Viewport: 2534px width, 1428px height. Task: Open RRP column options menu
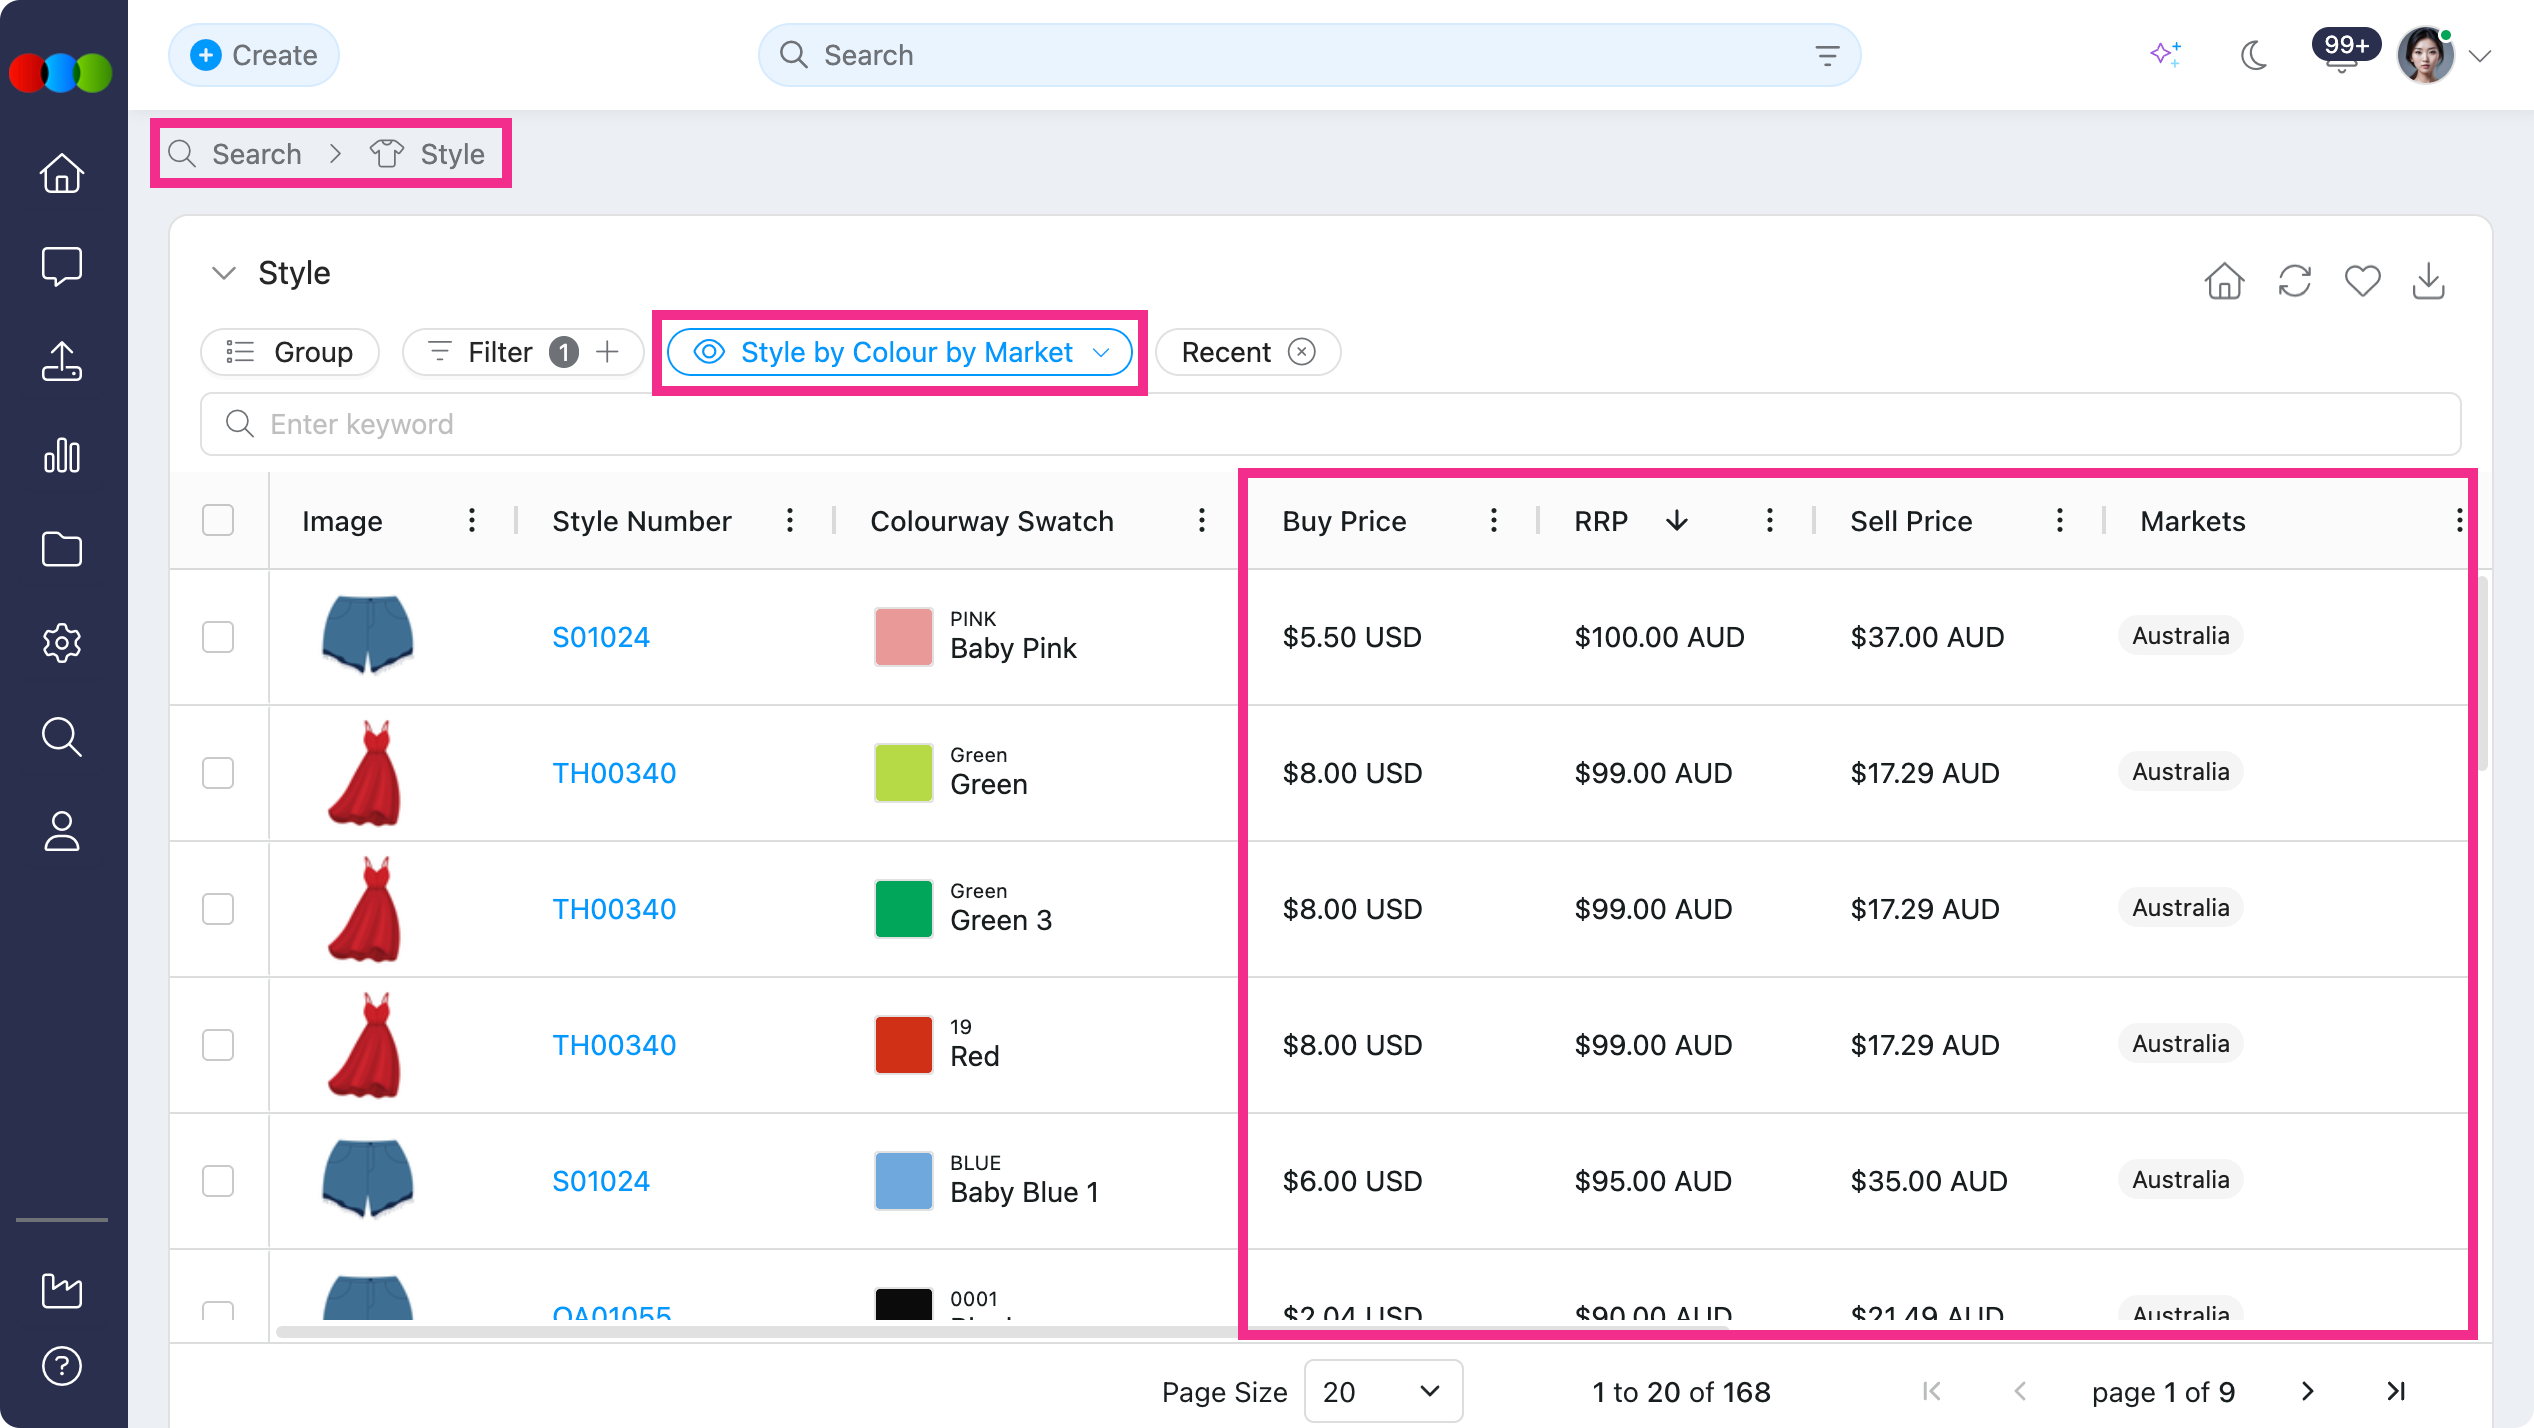[x=1769, y=520]
